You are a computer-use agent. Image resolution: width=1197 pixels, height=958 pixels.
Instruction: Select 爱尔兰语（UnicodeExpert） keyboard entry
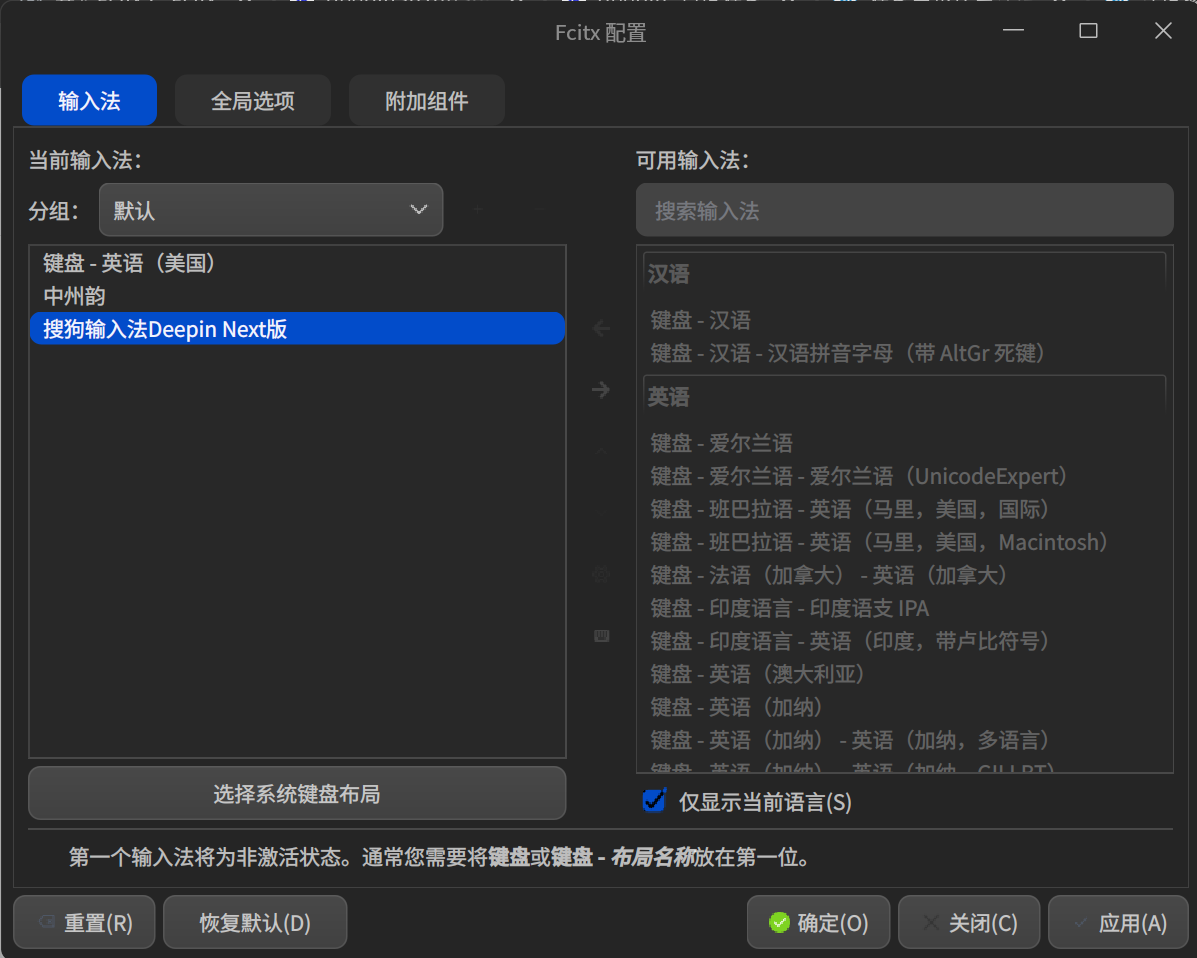pos(905,476)
